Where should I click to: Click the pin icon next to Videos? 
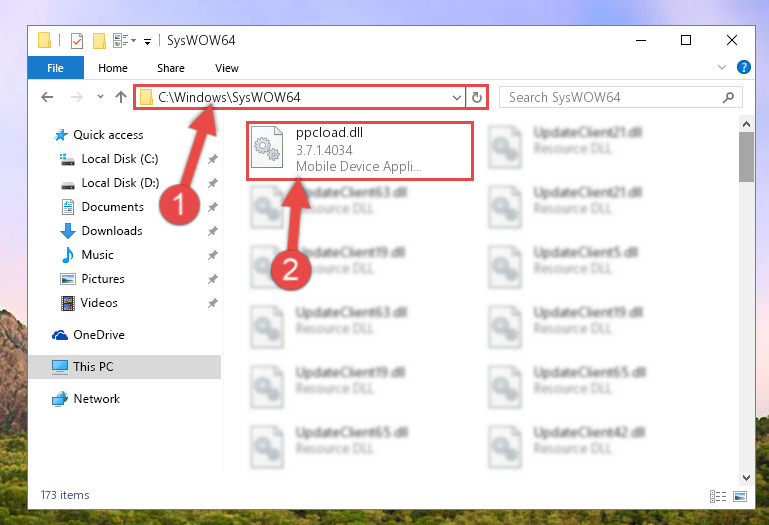click(212, 303)
